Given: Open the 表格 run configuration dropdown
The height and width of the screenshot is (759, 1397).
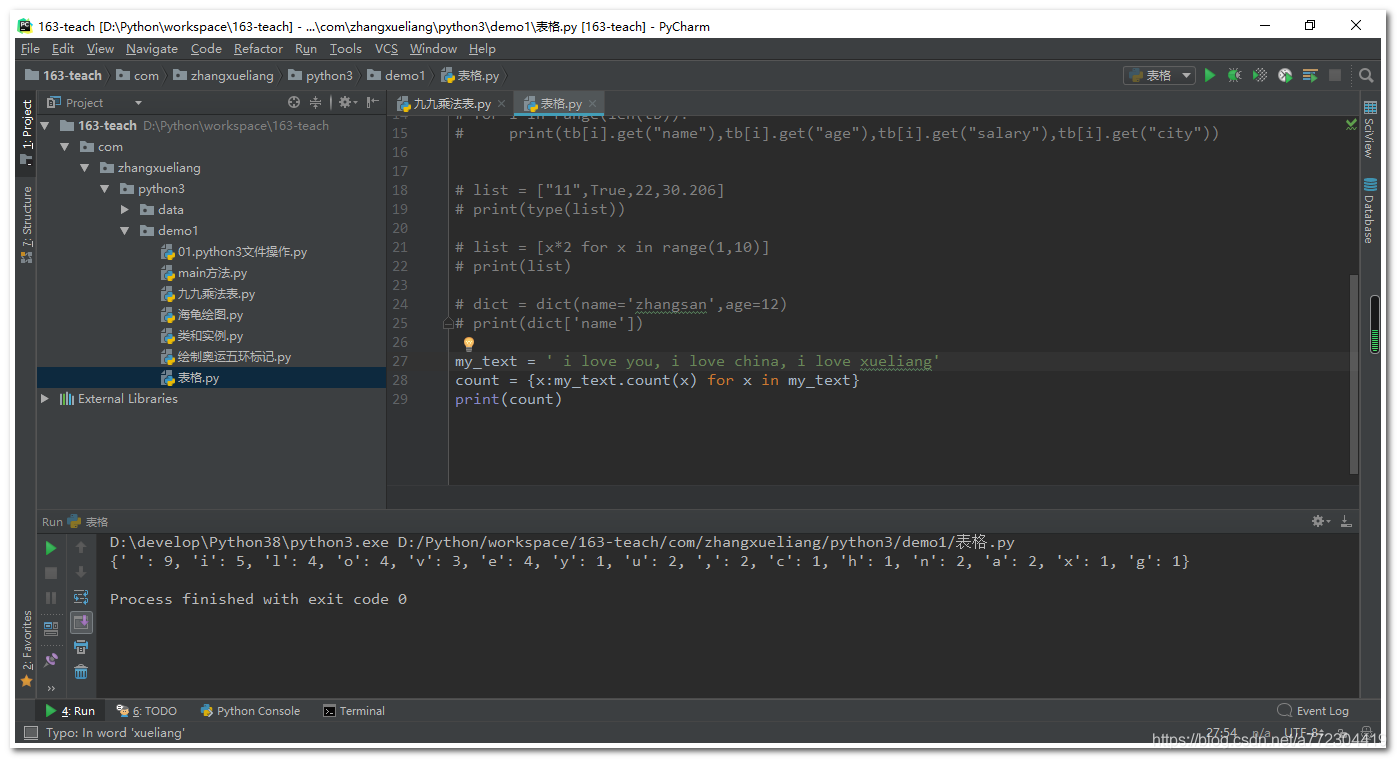Looking at the screenshot, I should 1160,75.
